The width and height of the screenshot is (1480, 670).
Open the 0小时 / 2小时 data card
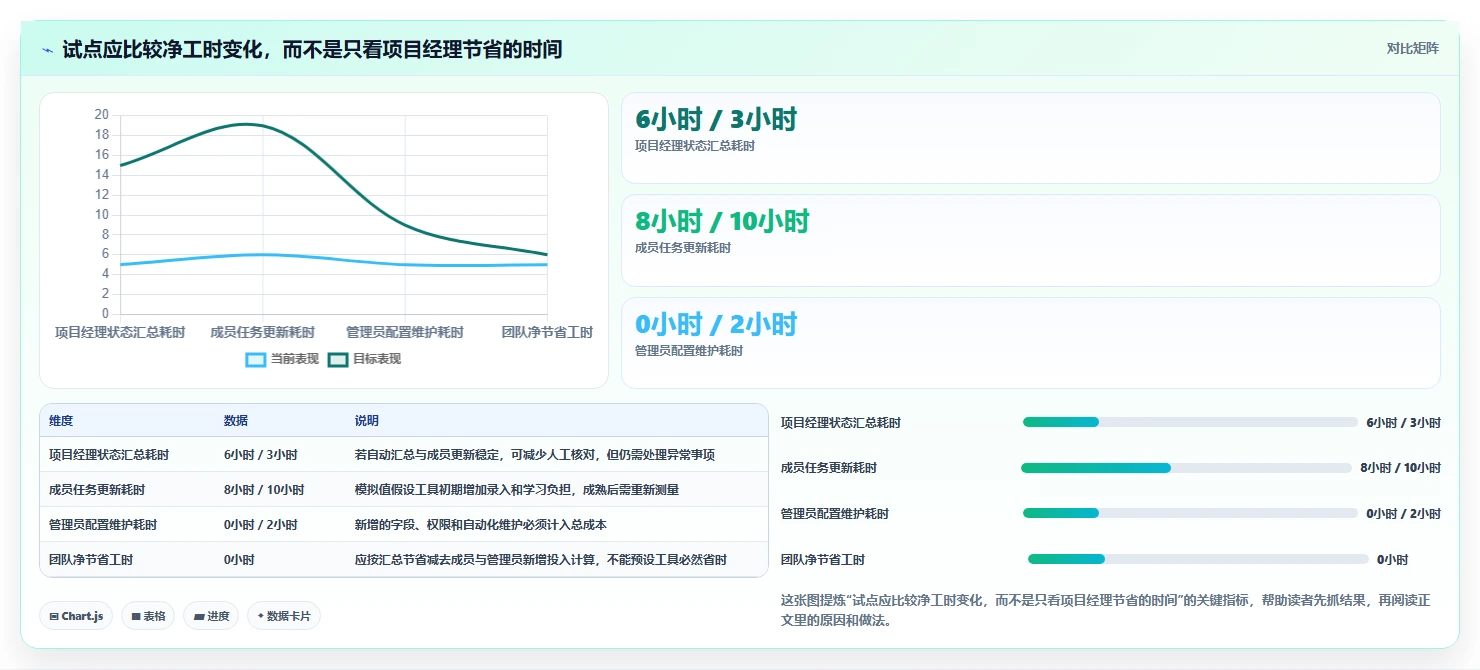(x=1031, y=343)
